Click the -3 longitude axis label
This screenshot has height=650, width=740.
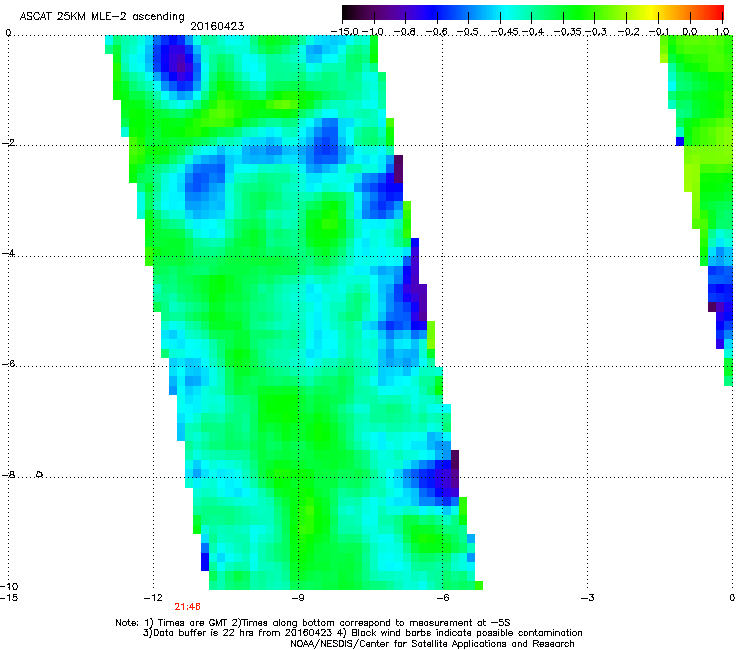[587, 598]
